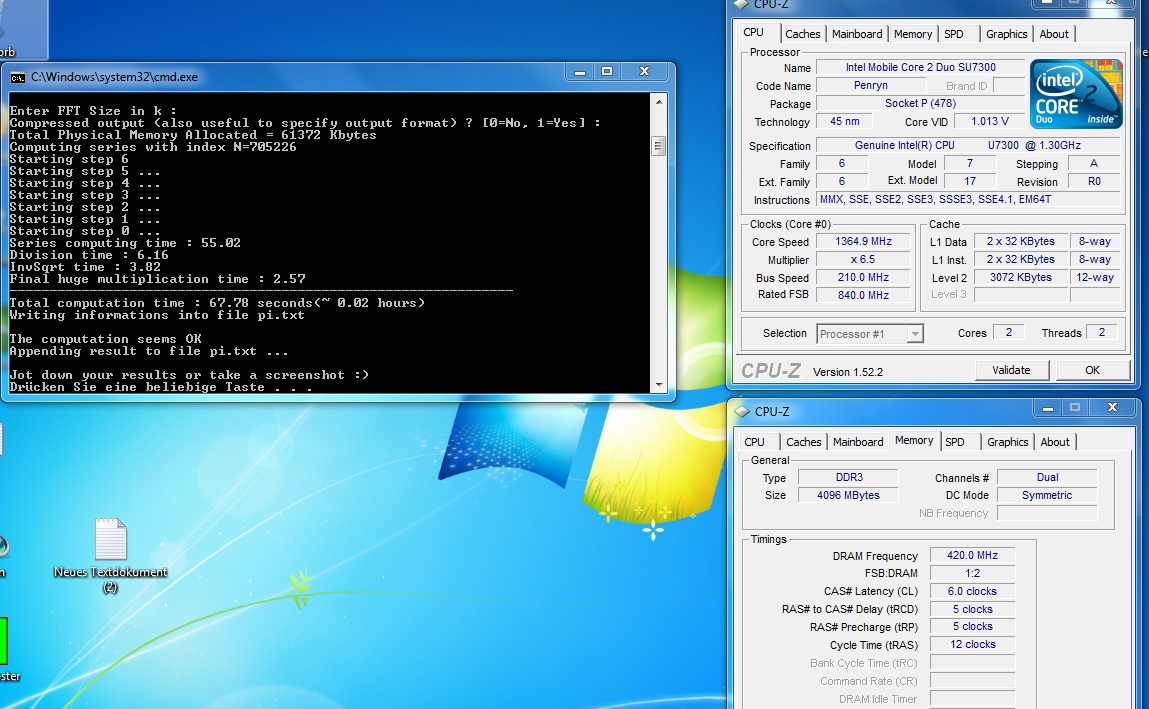This screenshot has width=1149, height=709.
Task: Minimize the cmd.exe window
Action: coord(580,72)
